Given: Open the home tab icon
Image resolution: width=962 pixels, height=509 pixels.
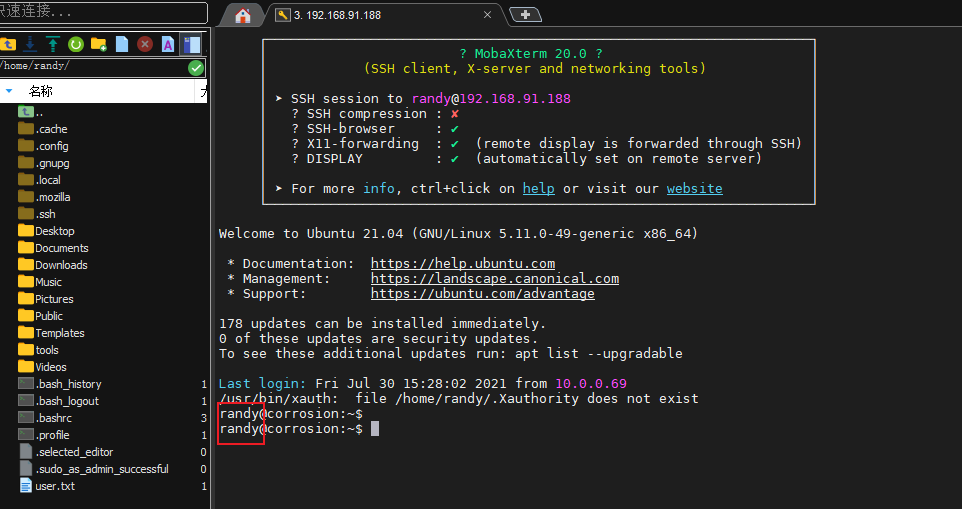Looking at the screenshot, I should [243, 15].
